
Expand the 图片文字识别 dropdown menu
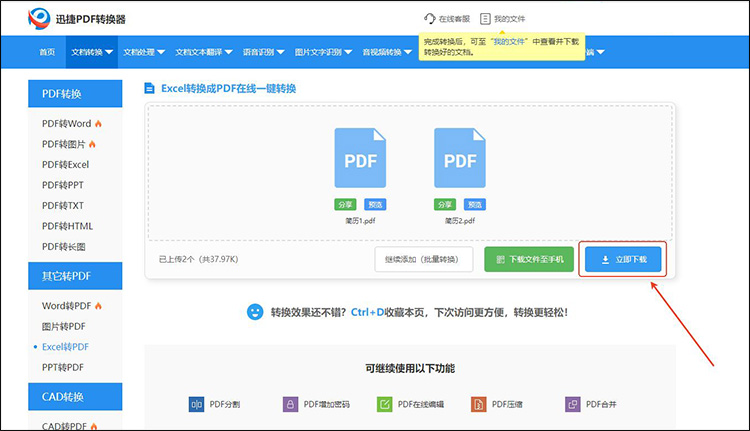323,52
